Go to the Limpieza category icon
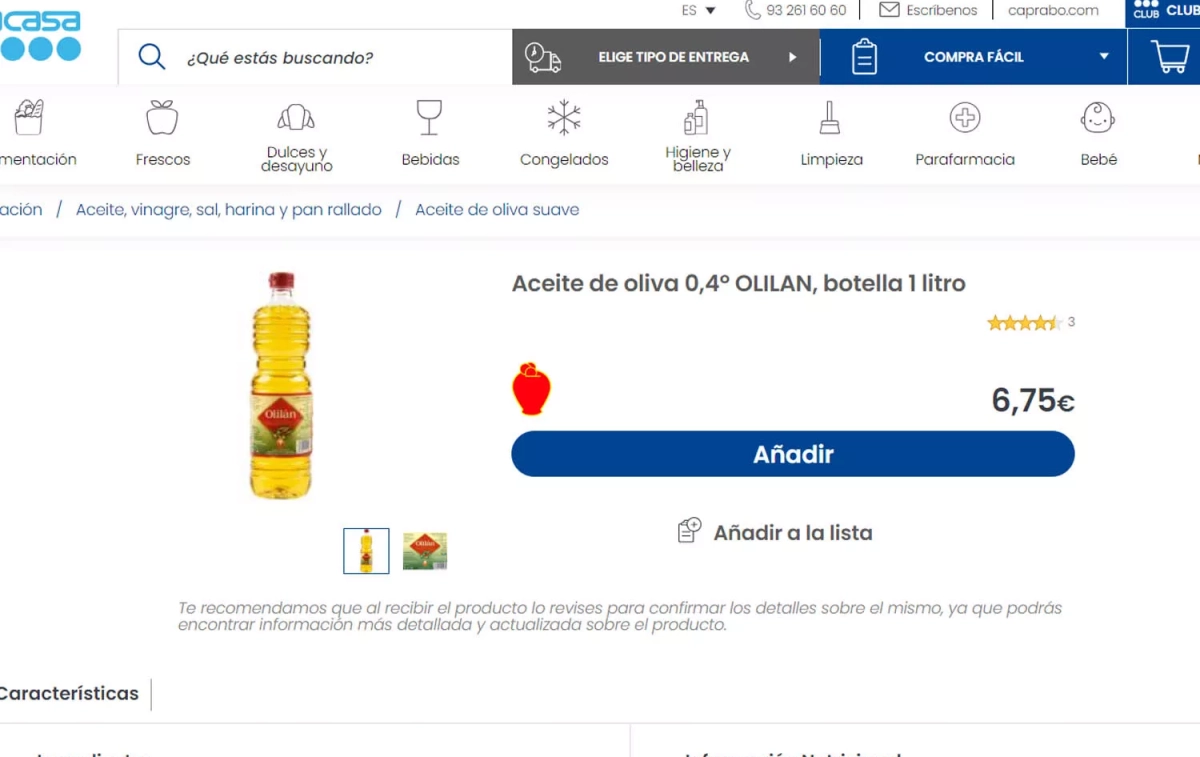This screenshot has width=1200, height=757. click(x=830, y=118)
